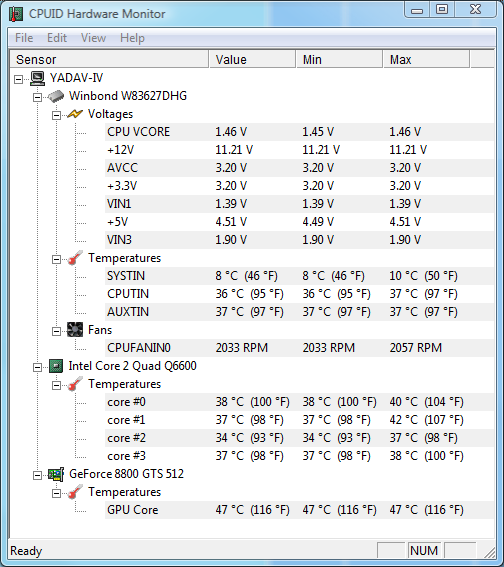The image size is (504, 567).
Task: Collapse the GeForce 8800 GTS 512 node
Action: [x=37, y=476]
